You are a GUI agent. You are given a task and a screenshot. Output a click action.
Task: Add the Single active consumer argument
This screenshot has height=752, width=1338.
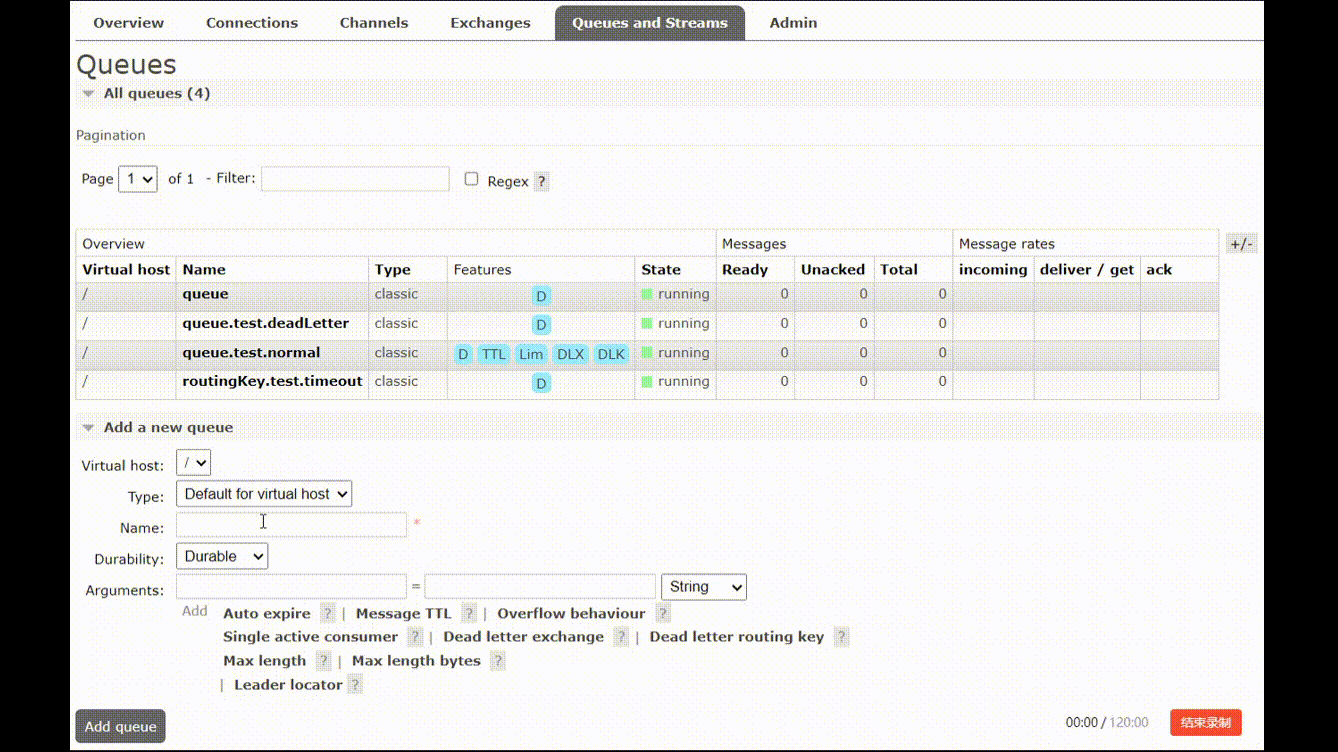pyautogui.click(x=310, y=636)
